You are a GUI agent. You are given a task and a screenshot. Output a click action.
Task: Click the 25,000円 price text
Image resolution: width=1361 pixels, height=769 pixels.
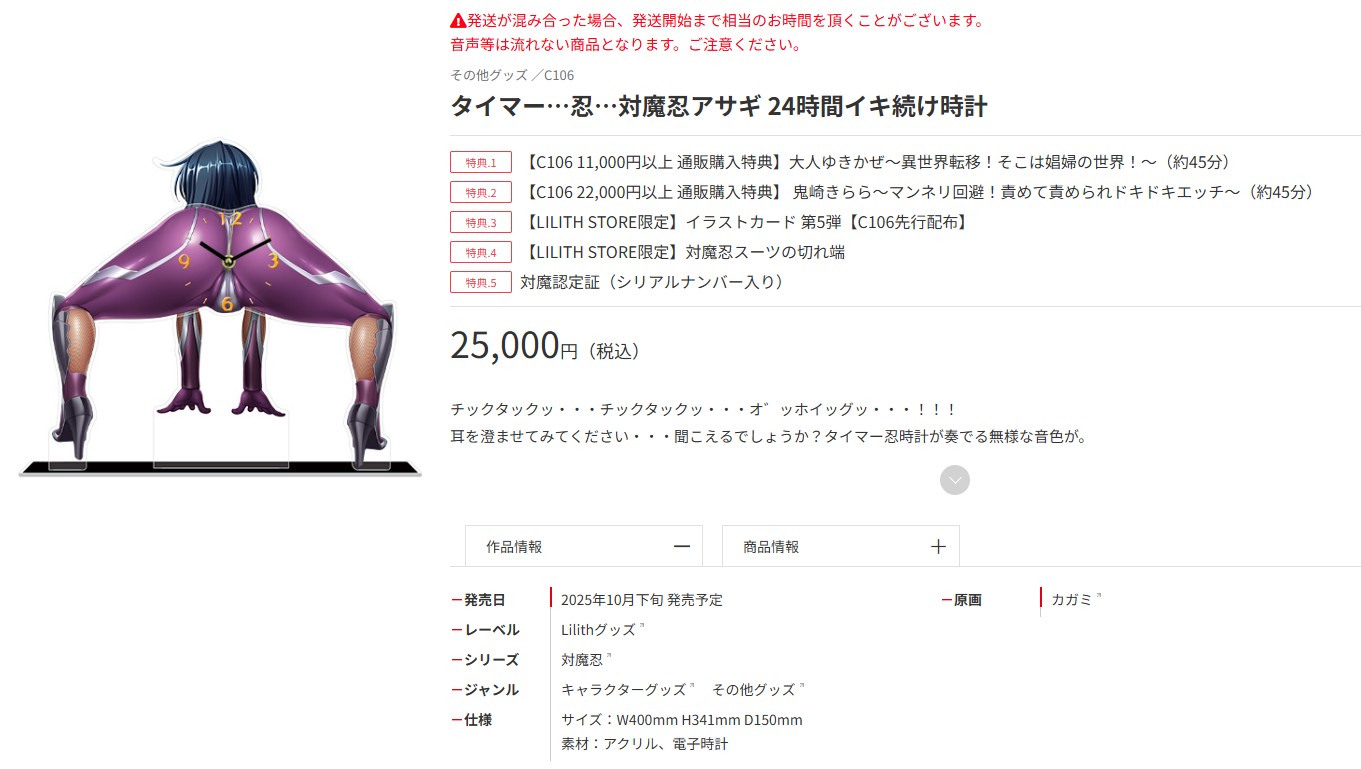(x=514, y=346)
